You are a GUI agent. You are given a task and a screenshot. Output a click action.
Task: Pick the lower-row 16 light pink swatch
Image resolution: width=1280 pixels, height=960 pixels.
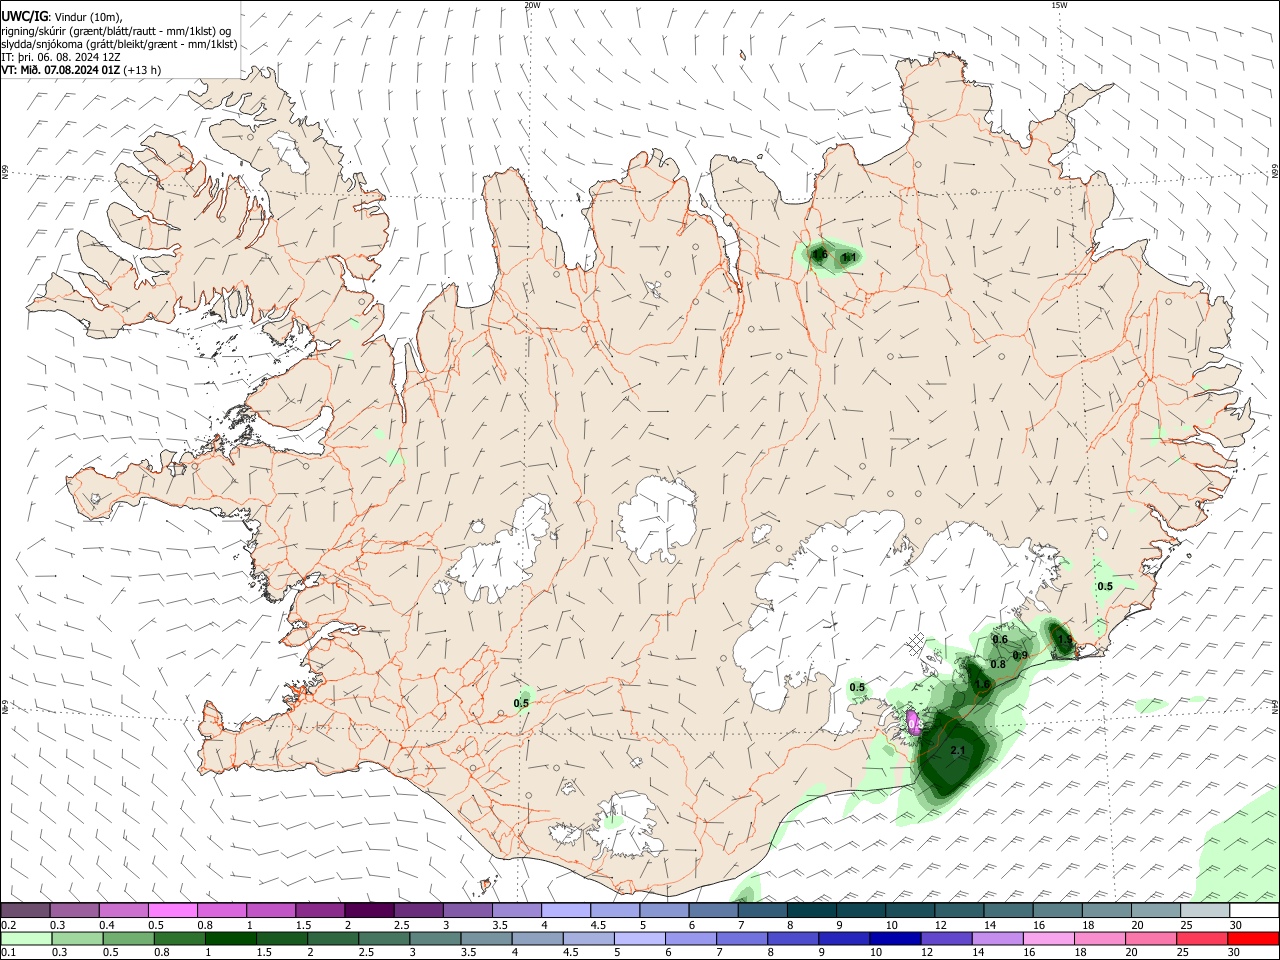coord(1049,938)
